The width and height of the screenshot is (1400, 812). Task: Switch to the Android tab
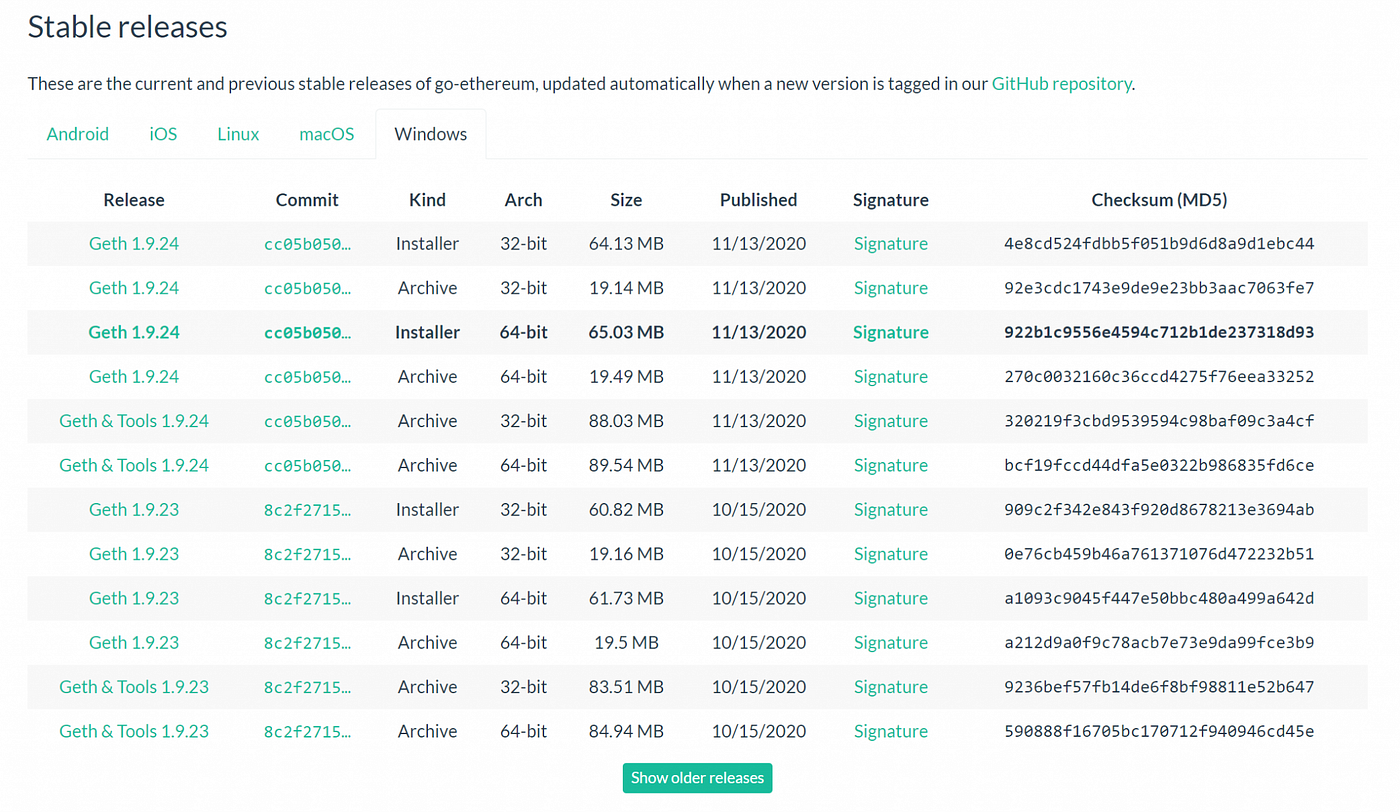point(78,134)
